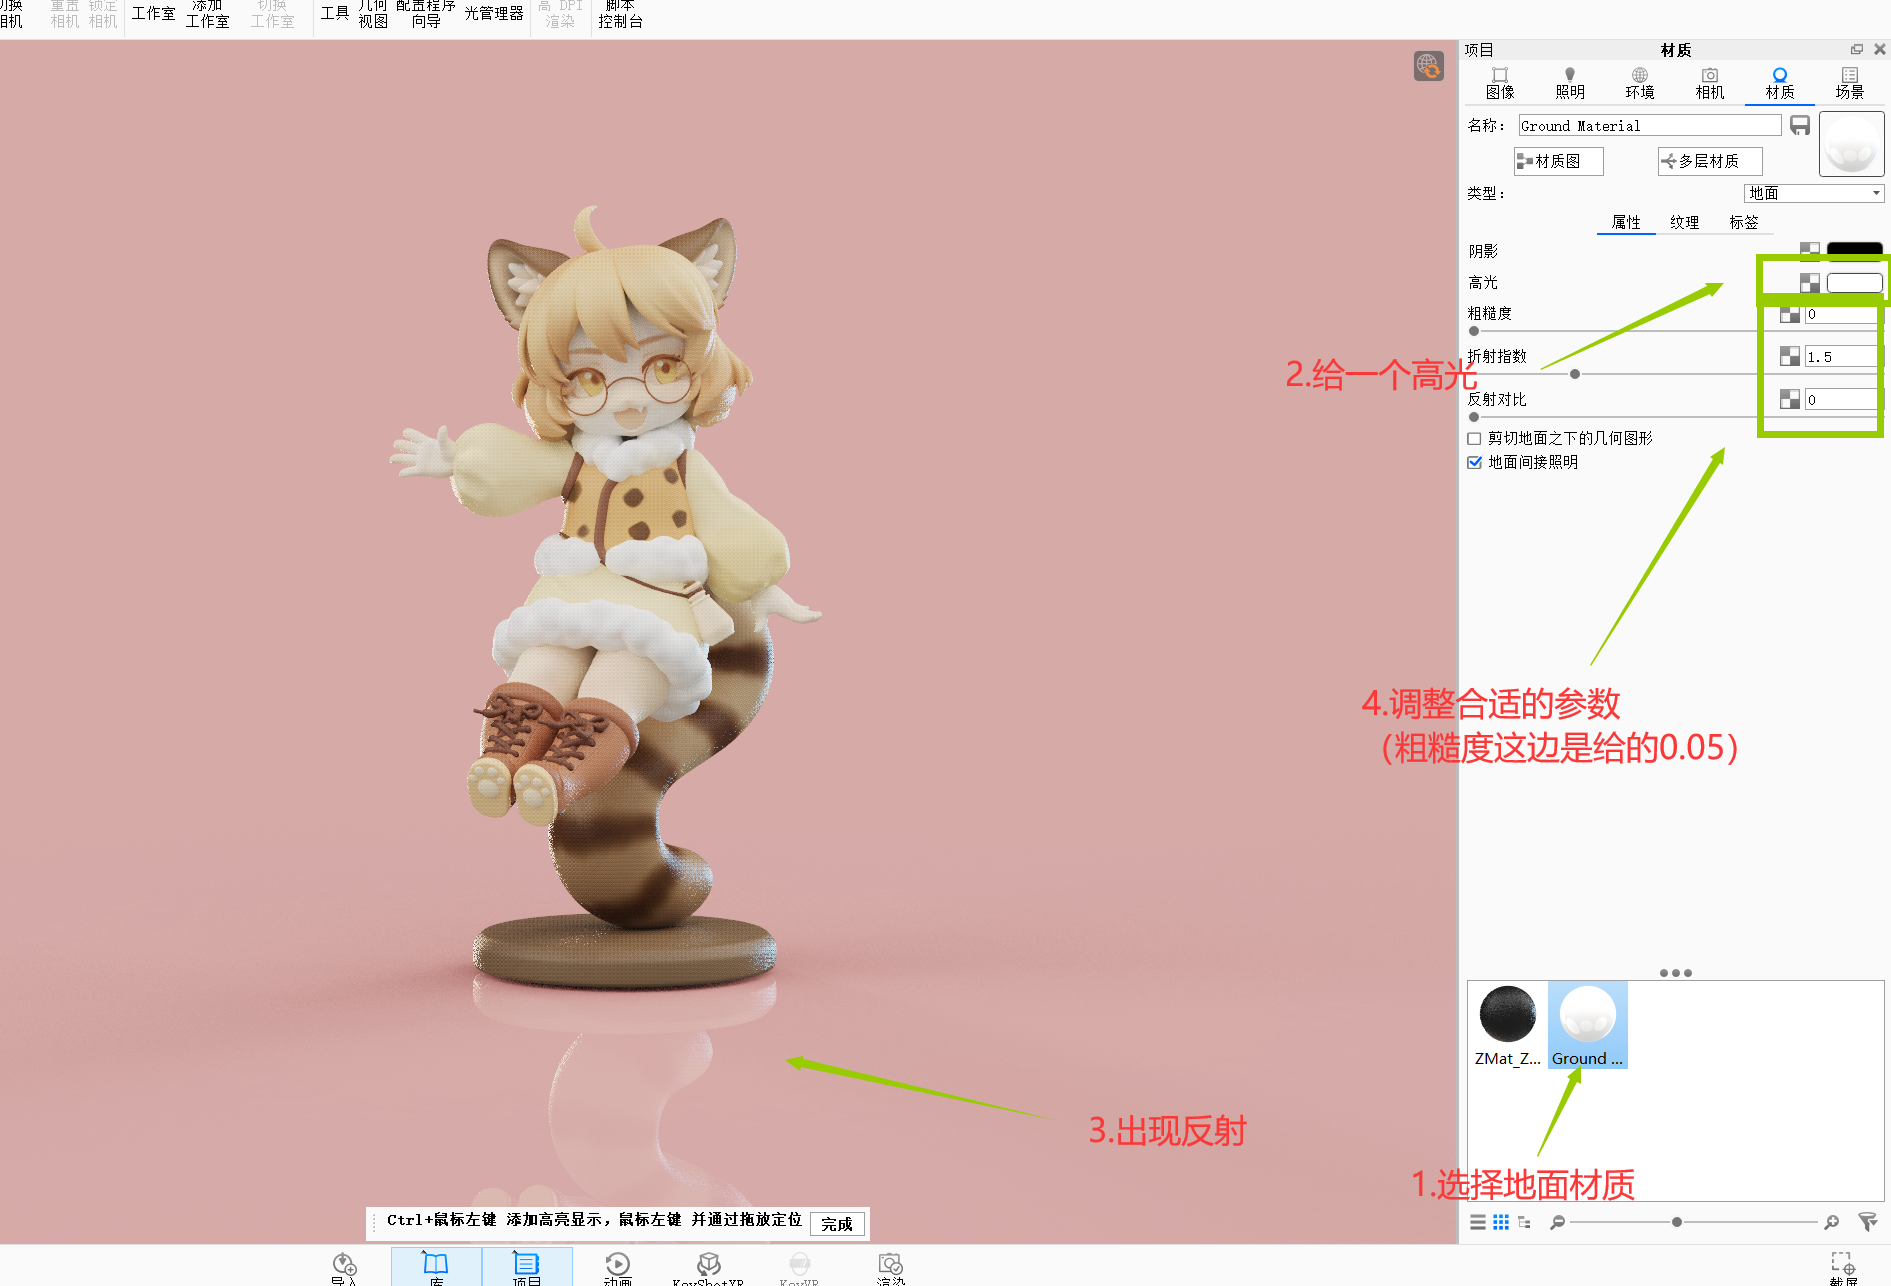Click the thumbnail size slider handle

click(1677, 1222)
